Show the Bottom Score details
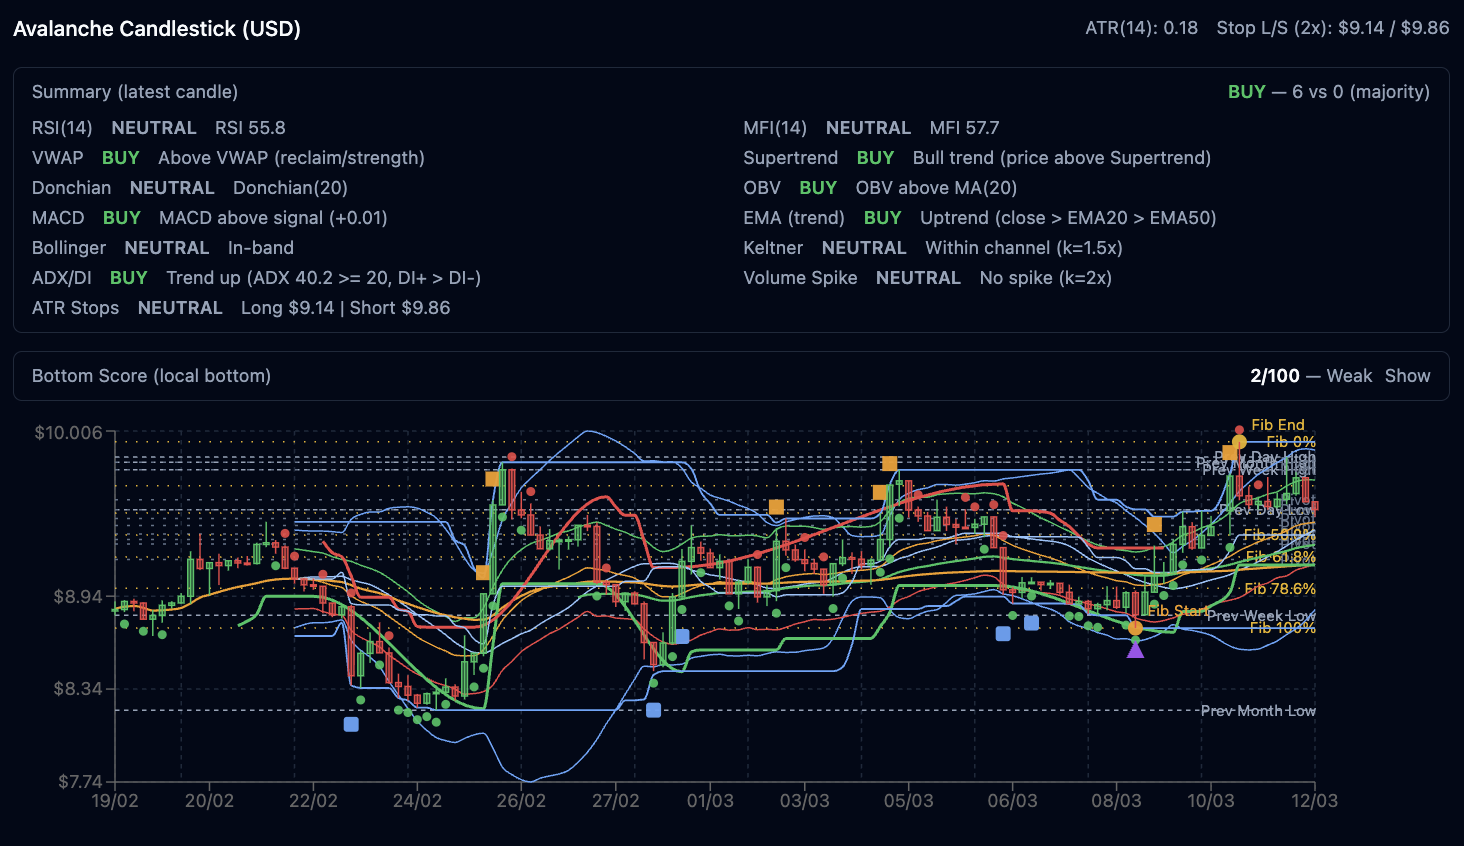The height and width of the screenshot is (846, 1464). (1407, 376)
